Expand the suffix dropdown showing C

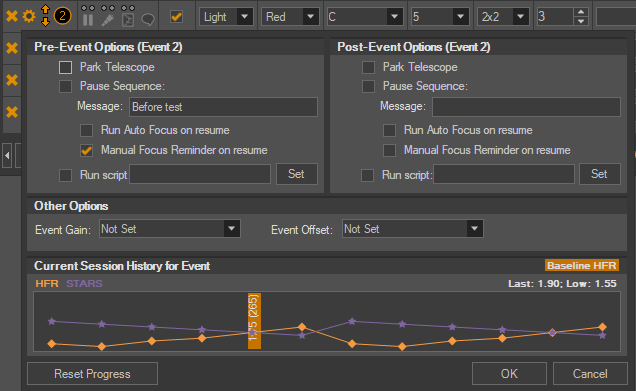coord(365,17)
